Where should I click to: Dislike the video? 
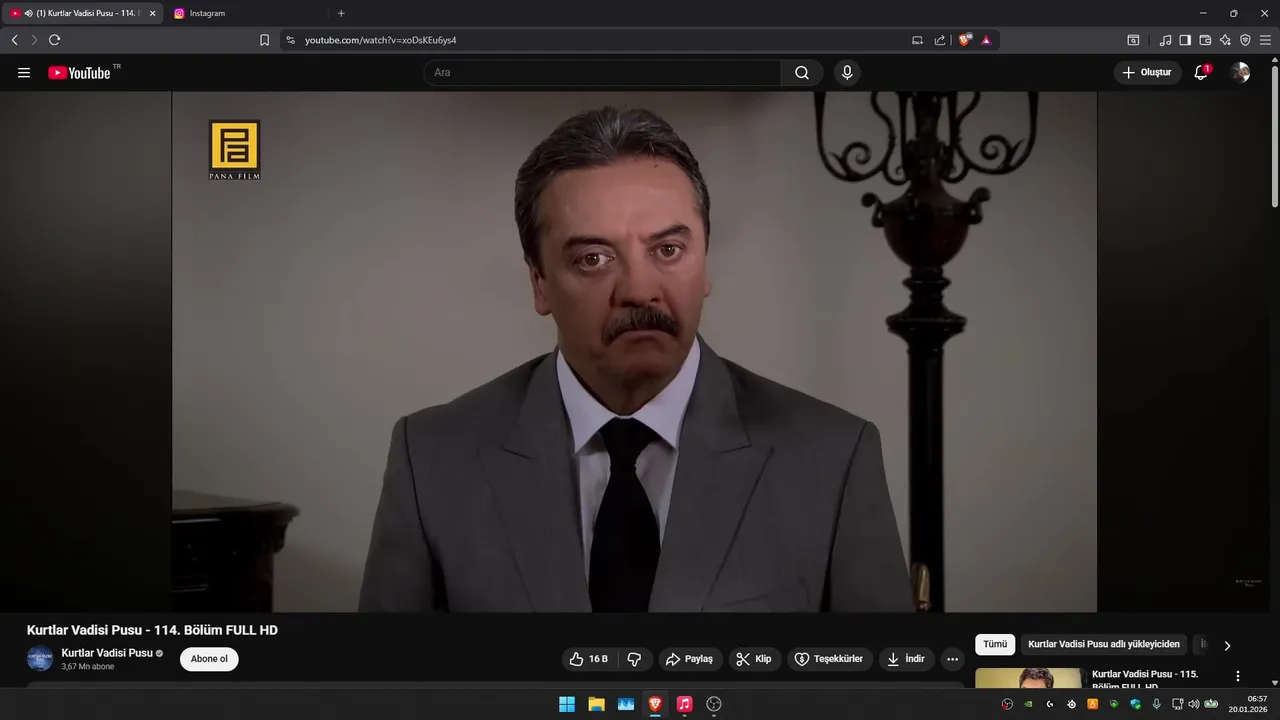pyautogui.click(x=634, y=659)
